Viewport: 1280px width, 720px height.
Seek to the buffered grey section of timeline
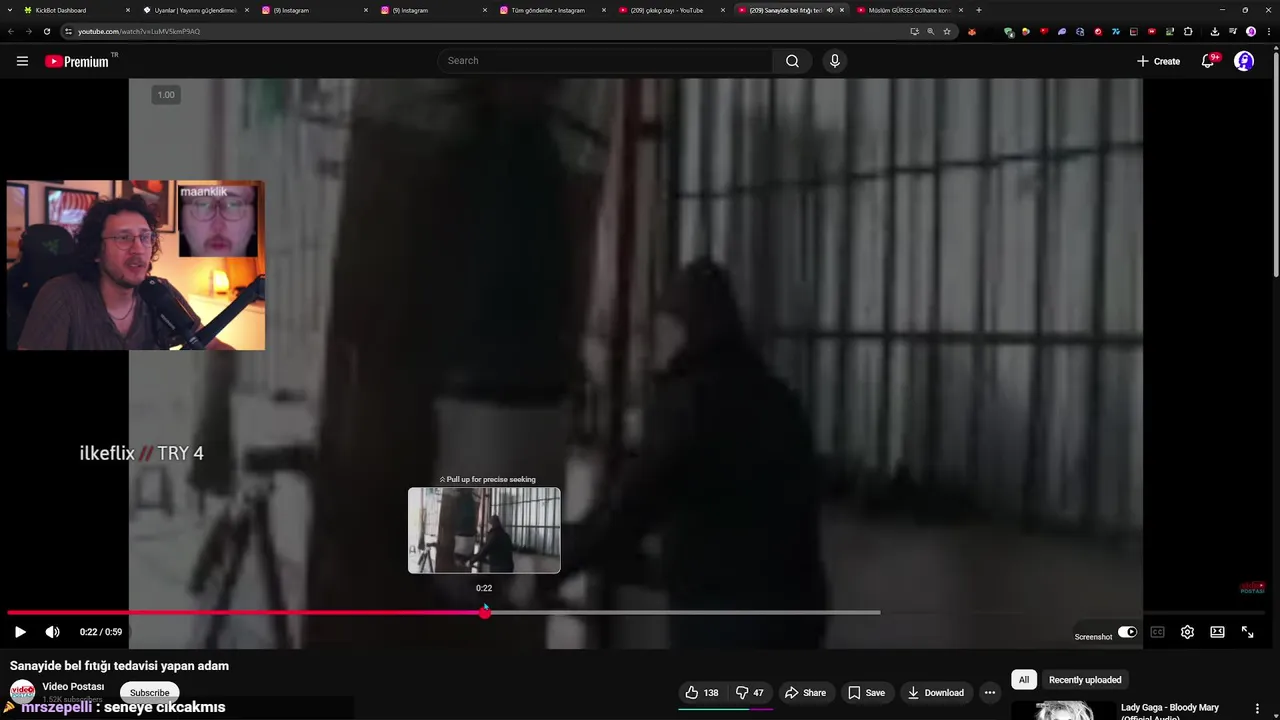685,612
